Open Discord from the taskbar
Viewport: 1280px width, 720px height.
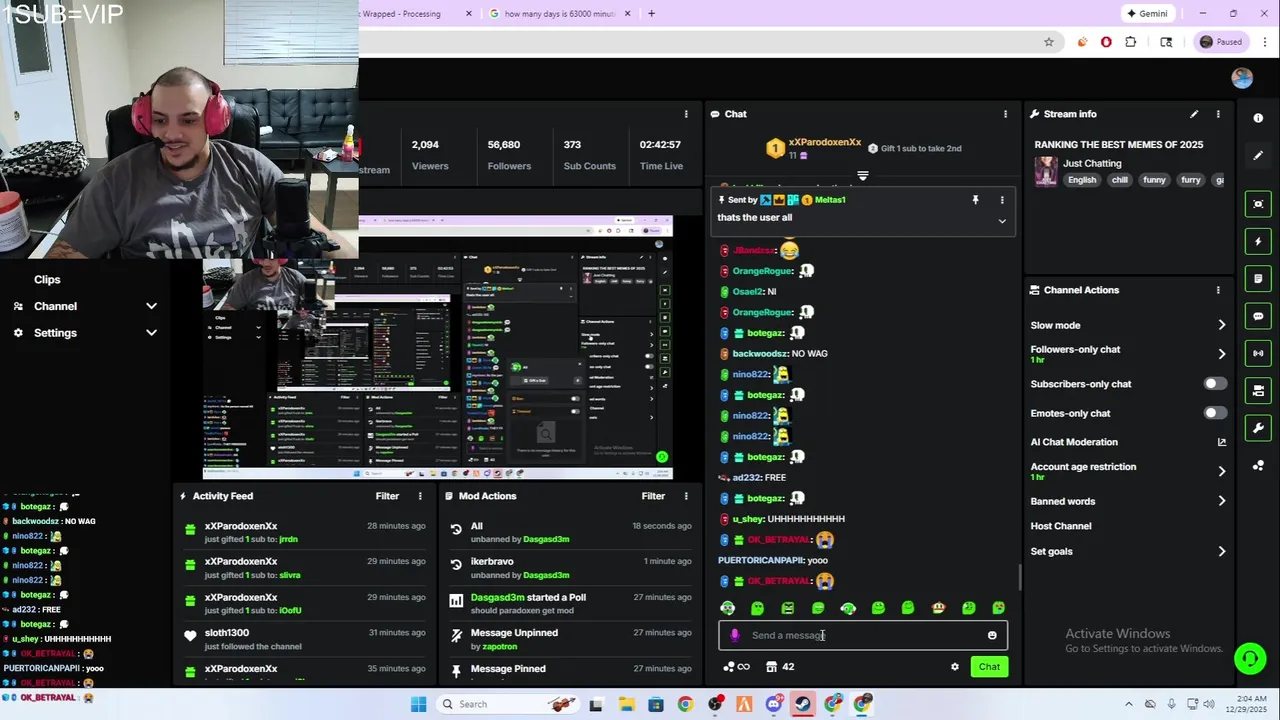[x=773, y=704]
